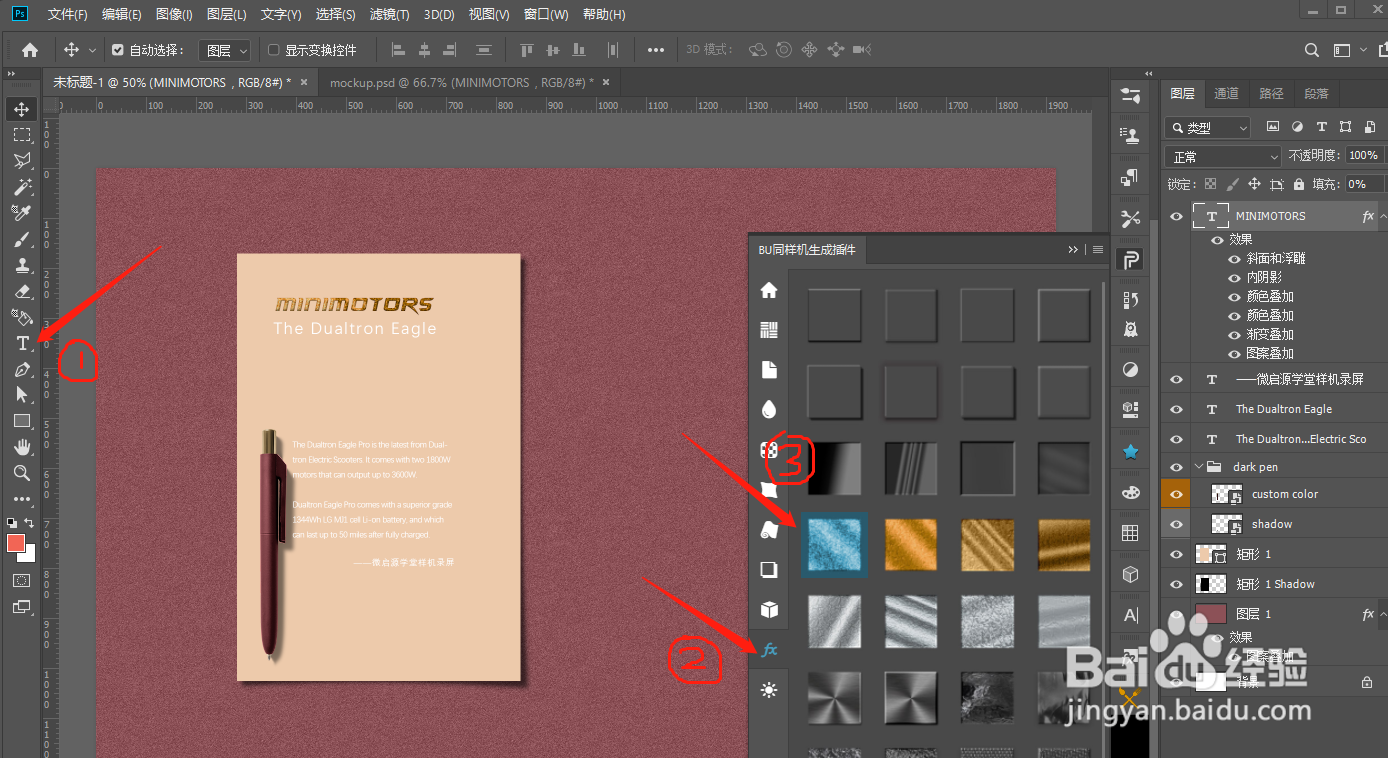This screenshot has width=1388, height=758.
Task: Select the Move tool in the toolbox
Action: tap(22, 108)
